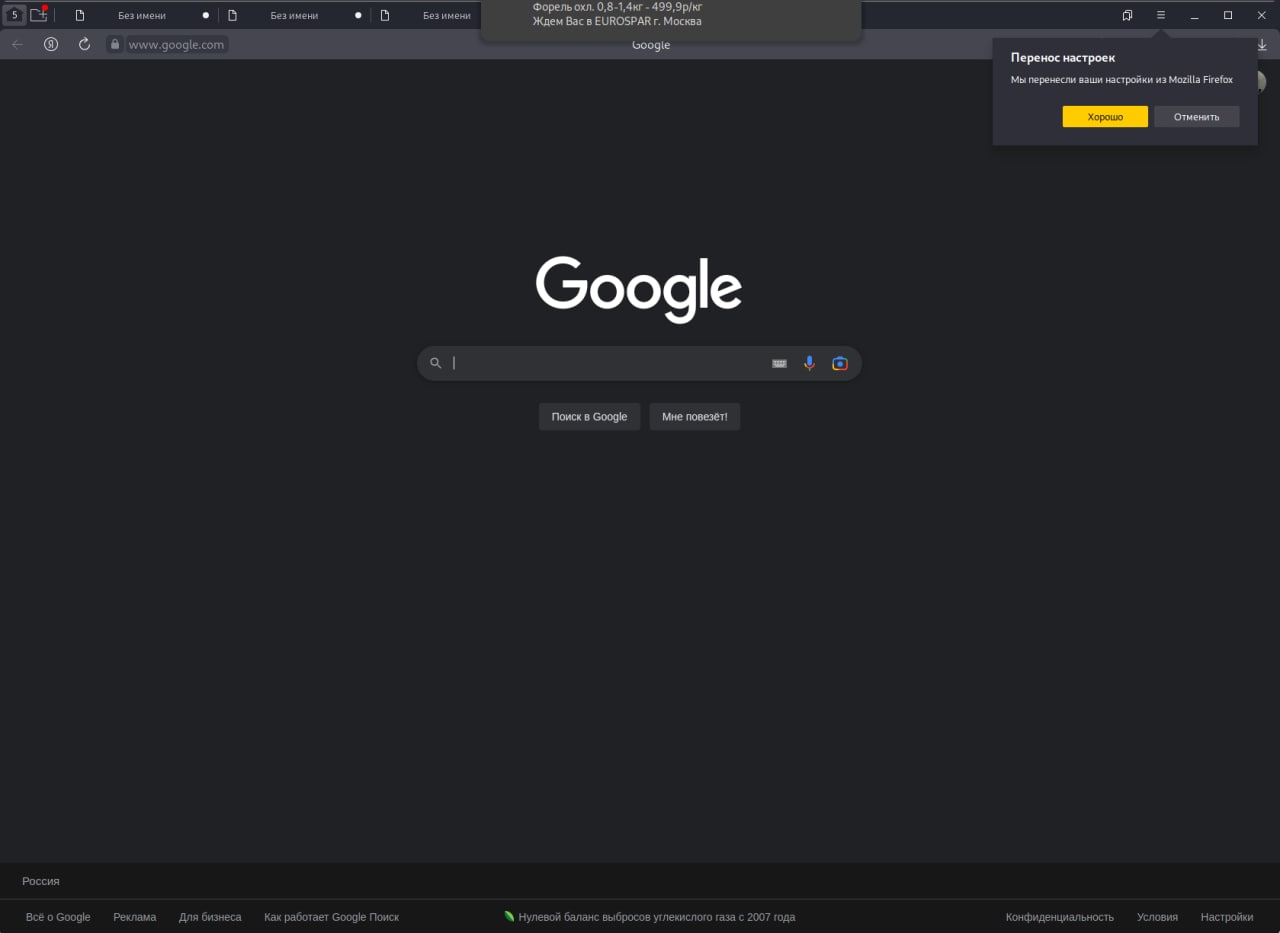The height and width of the screenshot is (933, 1280).
Task: Open the bookmarks icon in title bar
Action: (x=1127, y=15)
